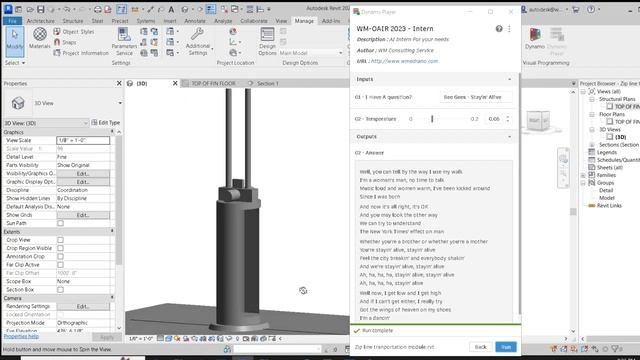Launch Dynamo visual programming

click(x=535, y=39)
